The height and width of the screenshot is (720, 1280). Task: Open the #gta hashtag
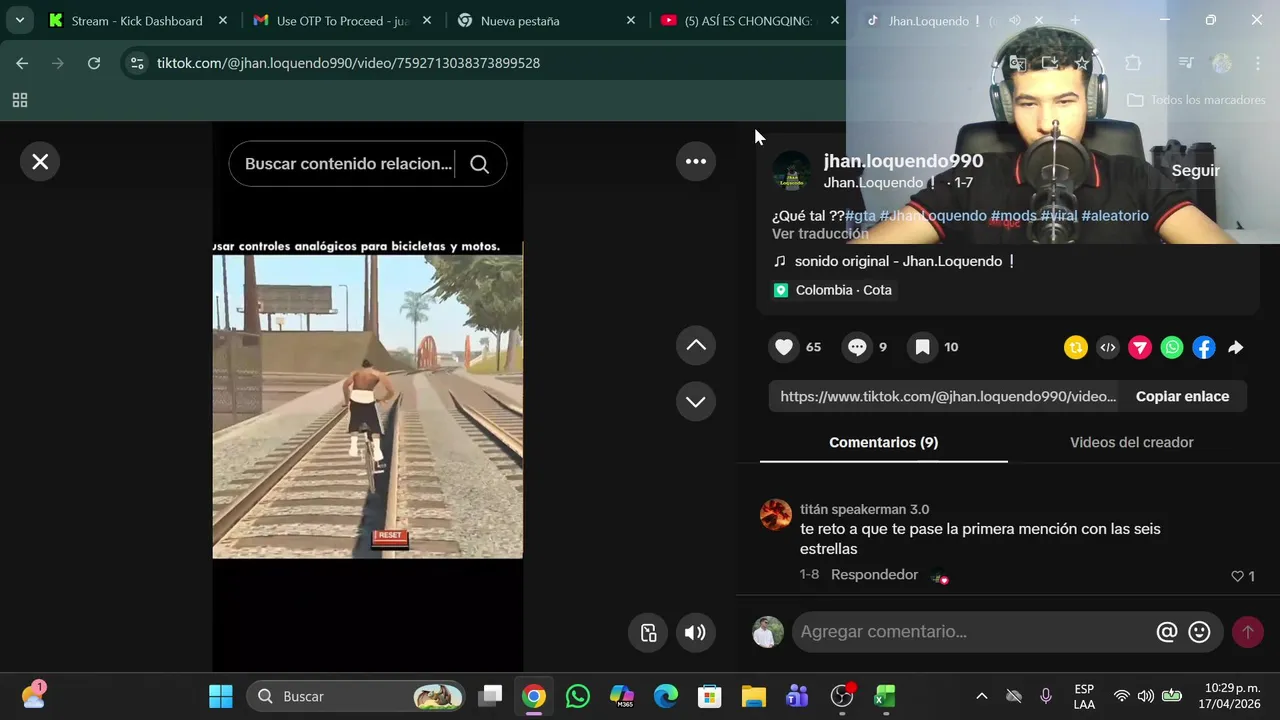pyautogui.click(x=861, y=216)
